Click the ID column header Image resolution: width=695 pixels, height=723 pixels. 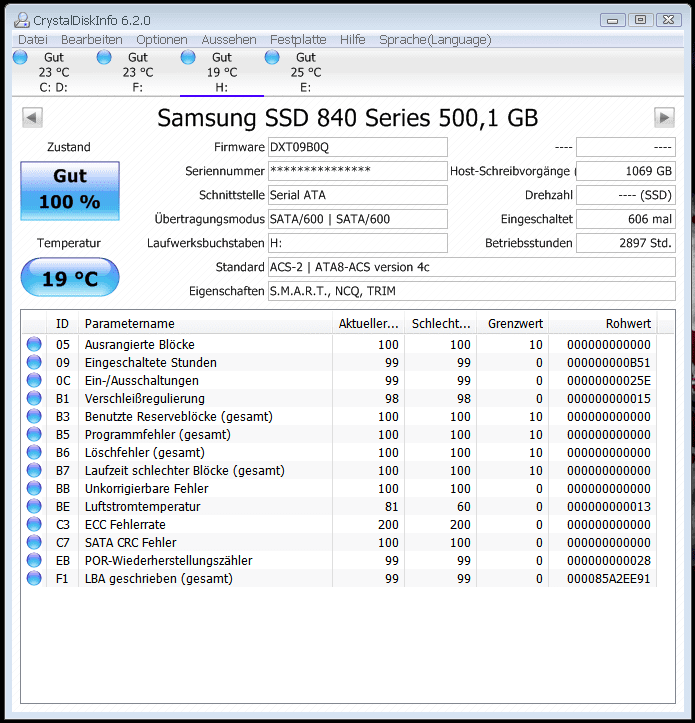62,324
